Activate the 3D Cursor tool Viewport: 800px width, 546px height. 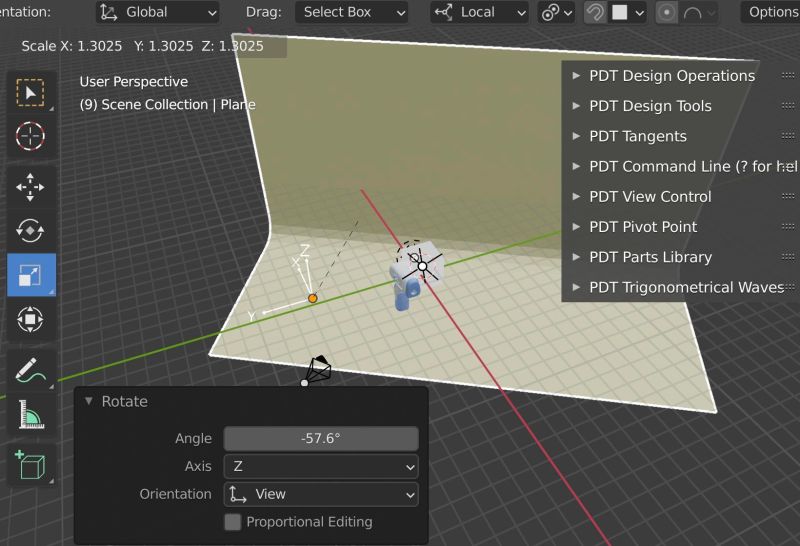(31, 136)
